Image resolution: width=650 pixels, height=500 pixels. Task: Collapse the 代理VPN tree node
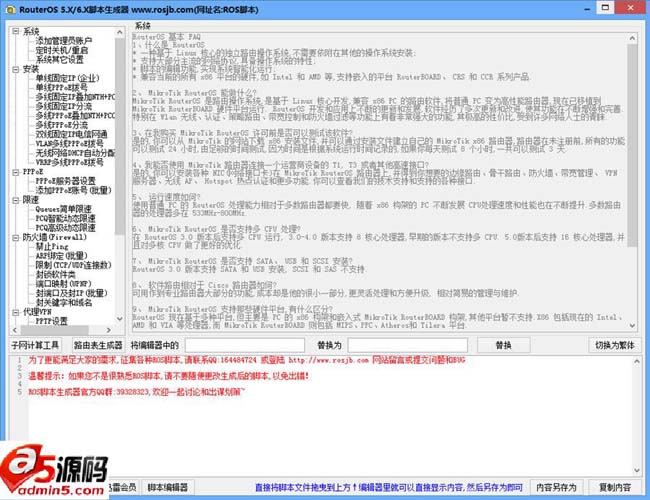pyautogui.click(x=16, y=312)
